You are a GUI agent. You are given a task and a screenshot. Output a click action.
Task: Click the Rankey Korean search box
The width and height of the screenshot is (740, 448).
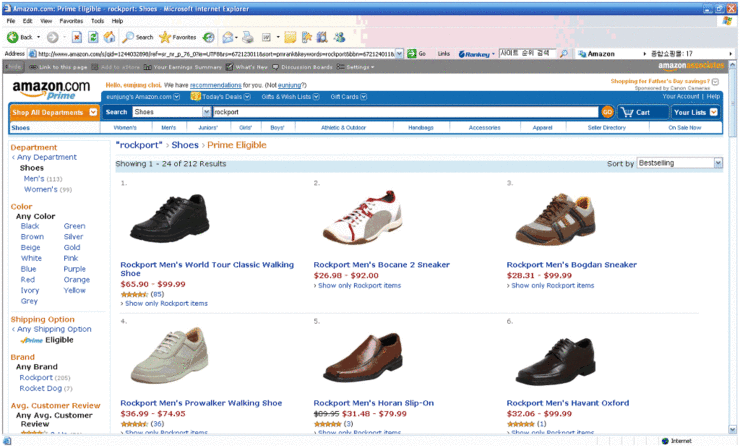(527, 53)
